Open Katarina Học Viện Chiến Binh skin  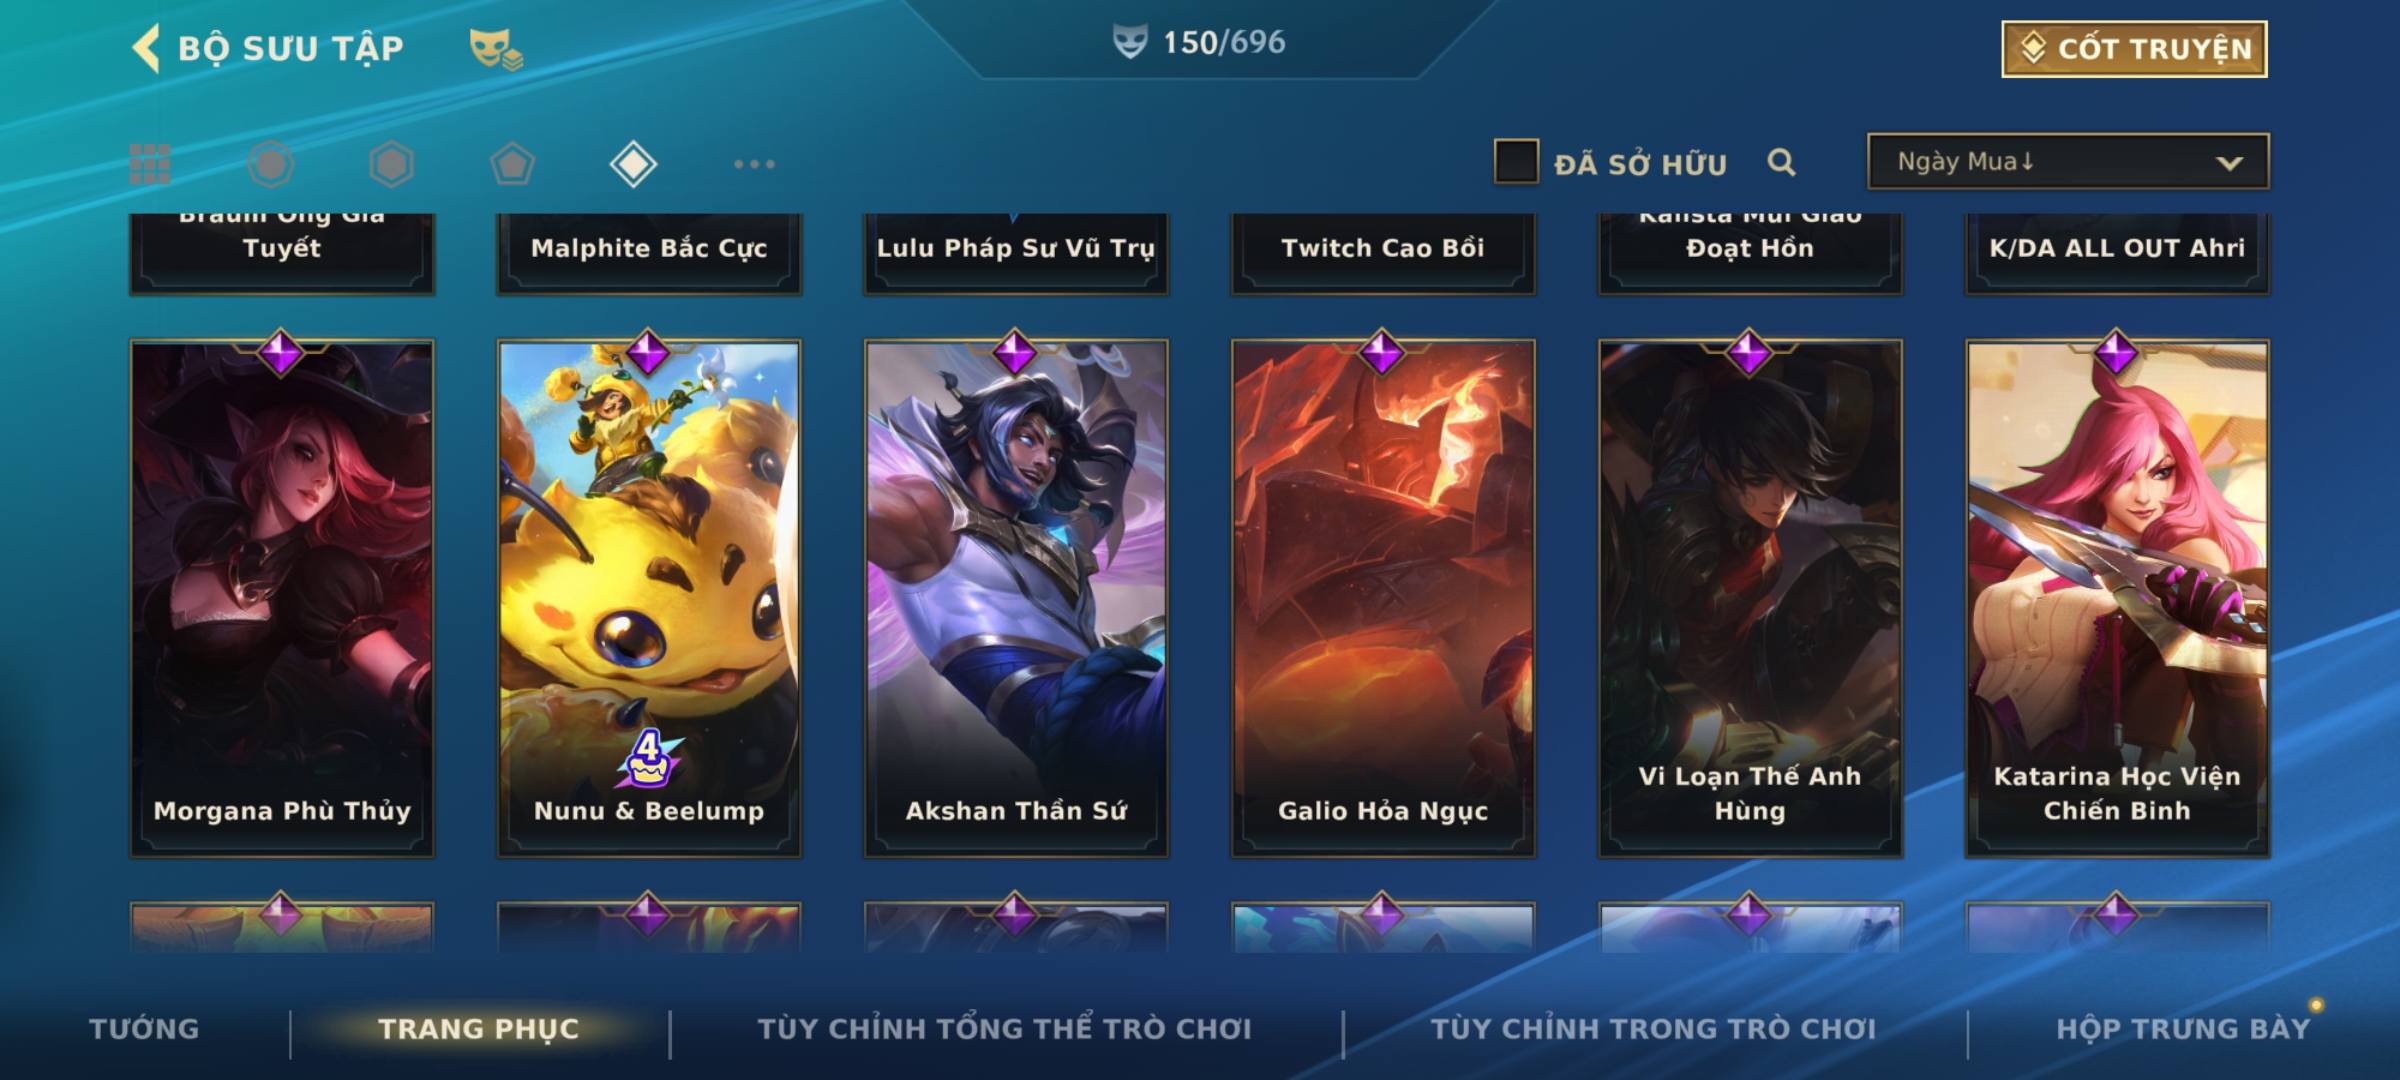tap(2117, 598)
